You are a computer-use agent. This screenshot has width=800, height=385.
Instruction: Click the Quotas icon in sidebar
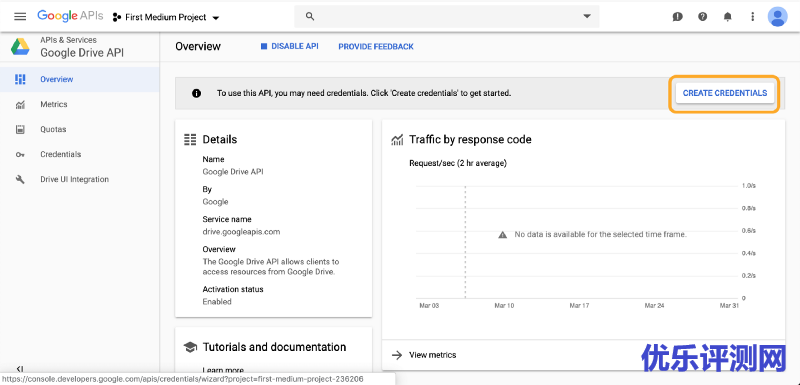pyautogui.click(x=20, y=130)
